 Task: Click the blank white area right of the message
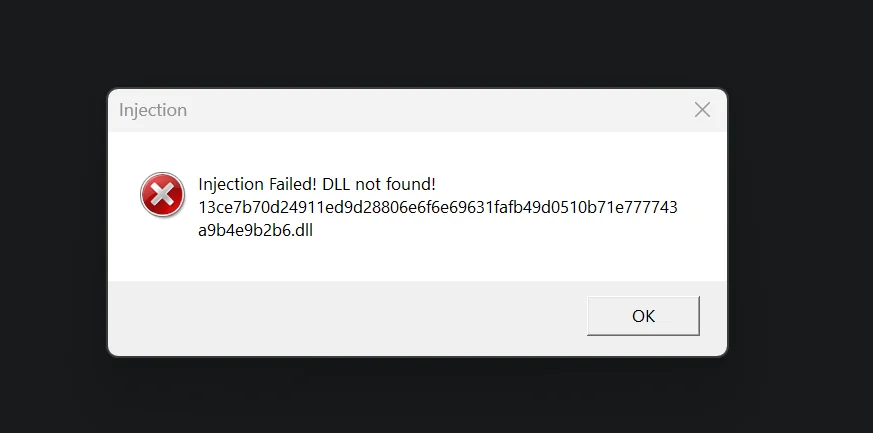click(600, 250)
